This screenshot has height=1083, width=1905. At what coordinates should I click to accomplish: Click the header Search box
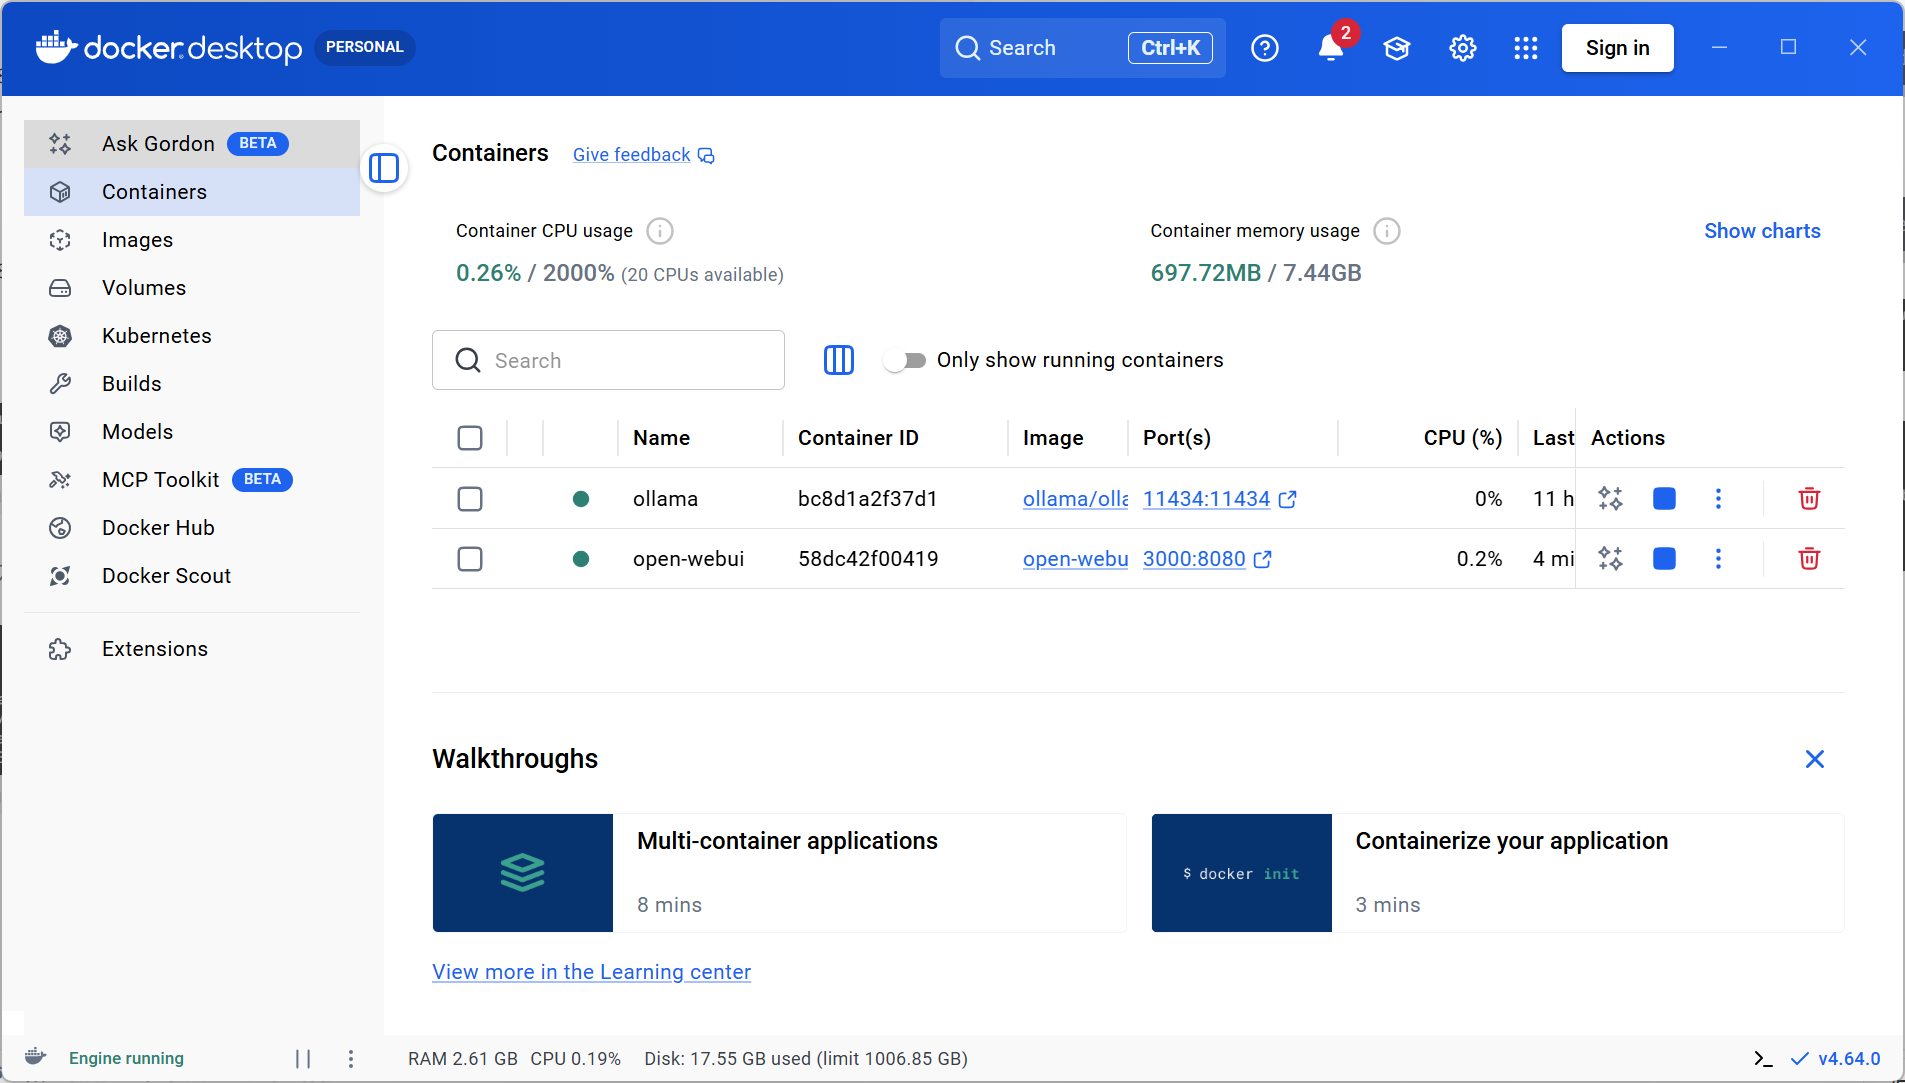pyautogui.click(x=1082, y=48)
